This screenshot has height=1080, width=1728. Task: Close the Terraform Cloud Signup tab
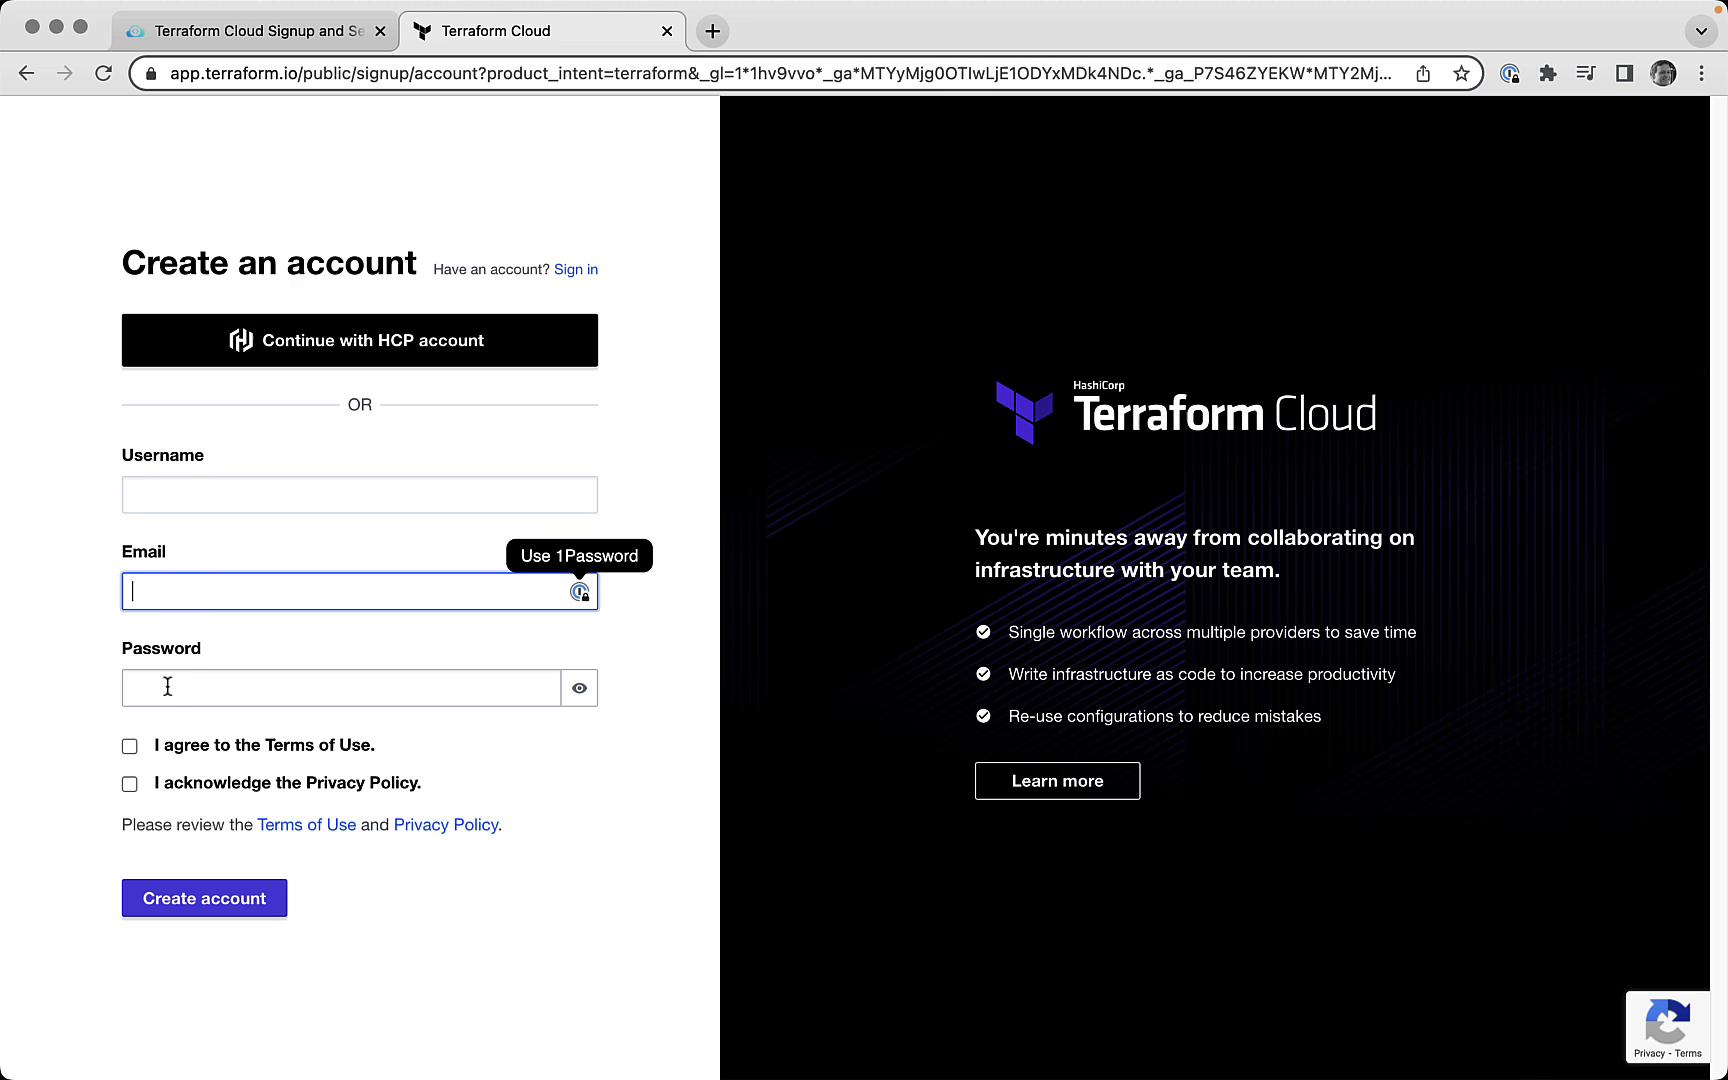(380, 31)
